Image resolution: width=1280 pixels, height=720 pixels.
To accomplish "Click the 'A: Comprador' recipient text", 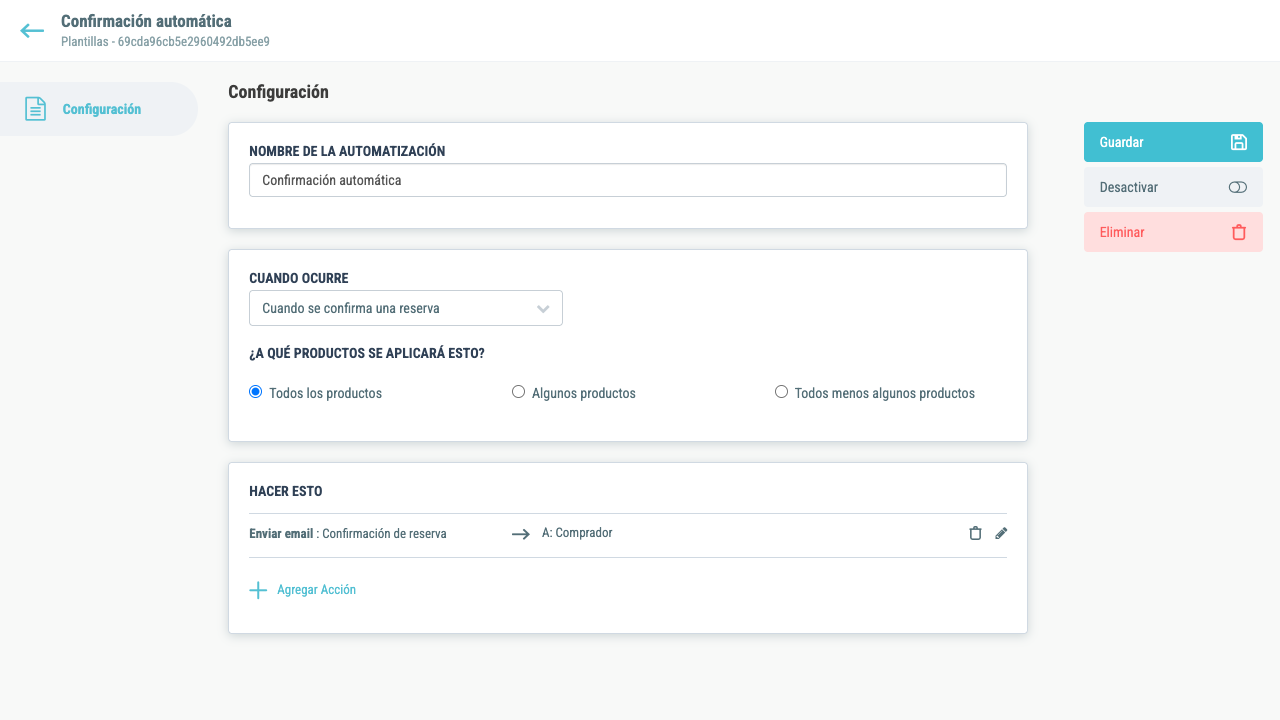I will (577, 533).
